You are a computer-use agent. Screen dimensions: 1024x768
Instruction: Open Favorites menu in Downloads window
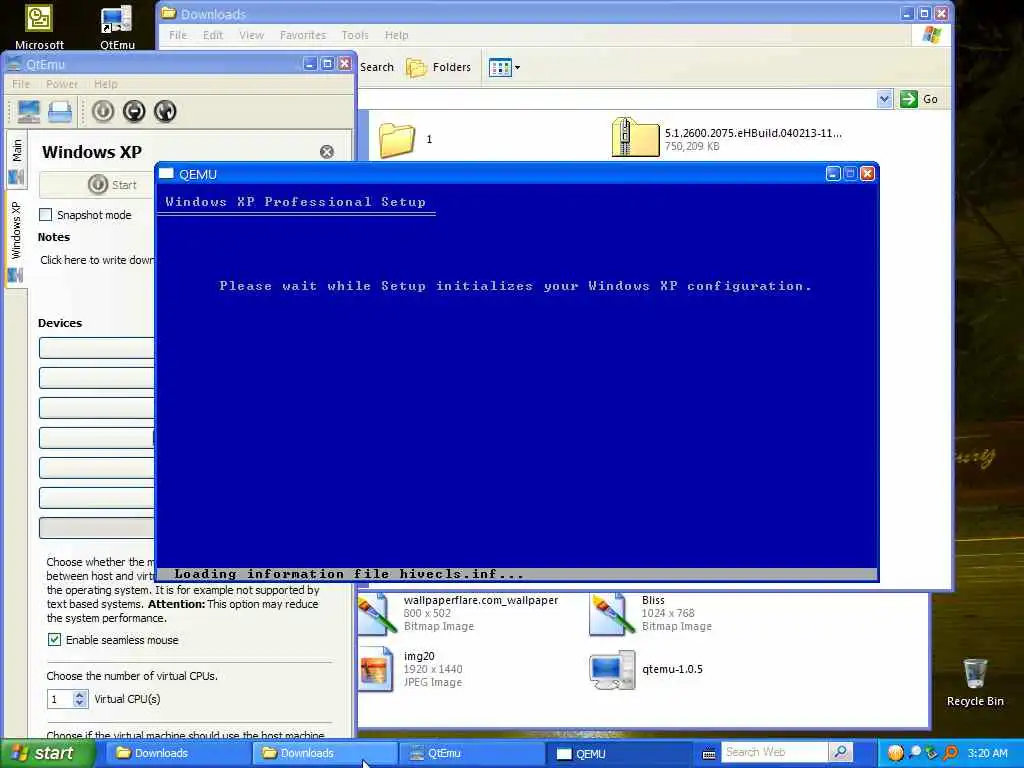(x=302, y=35)
